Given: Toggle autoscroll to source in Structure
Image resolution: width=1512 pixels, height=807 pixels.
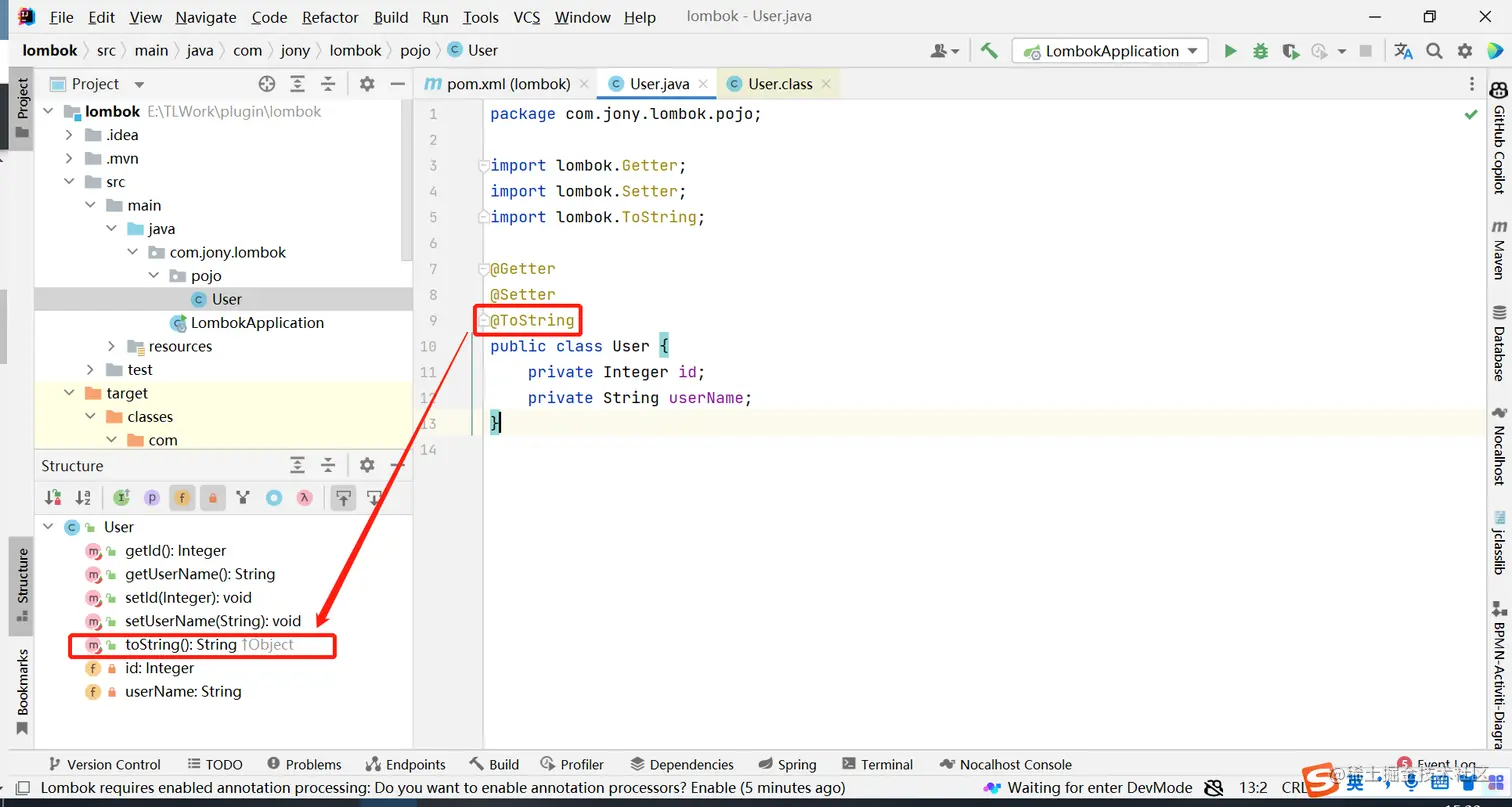Looking at the screenshot, I should tap(343, 497).
